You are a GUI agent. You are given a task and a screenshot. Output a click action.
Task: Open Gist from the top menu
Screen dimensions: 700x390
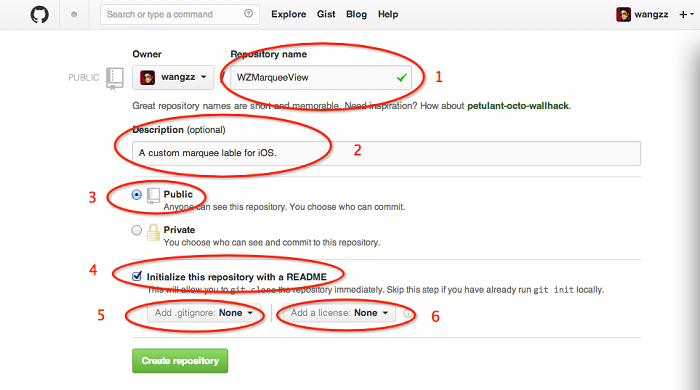coord(326,14)
